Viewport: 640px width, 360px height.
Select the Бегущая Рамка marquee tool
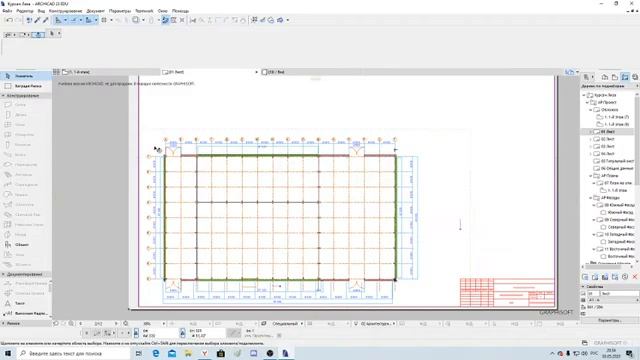click(x=25, y=86)
